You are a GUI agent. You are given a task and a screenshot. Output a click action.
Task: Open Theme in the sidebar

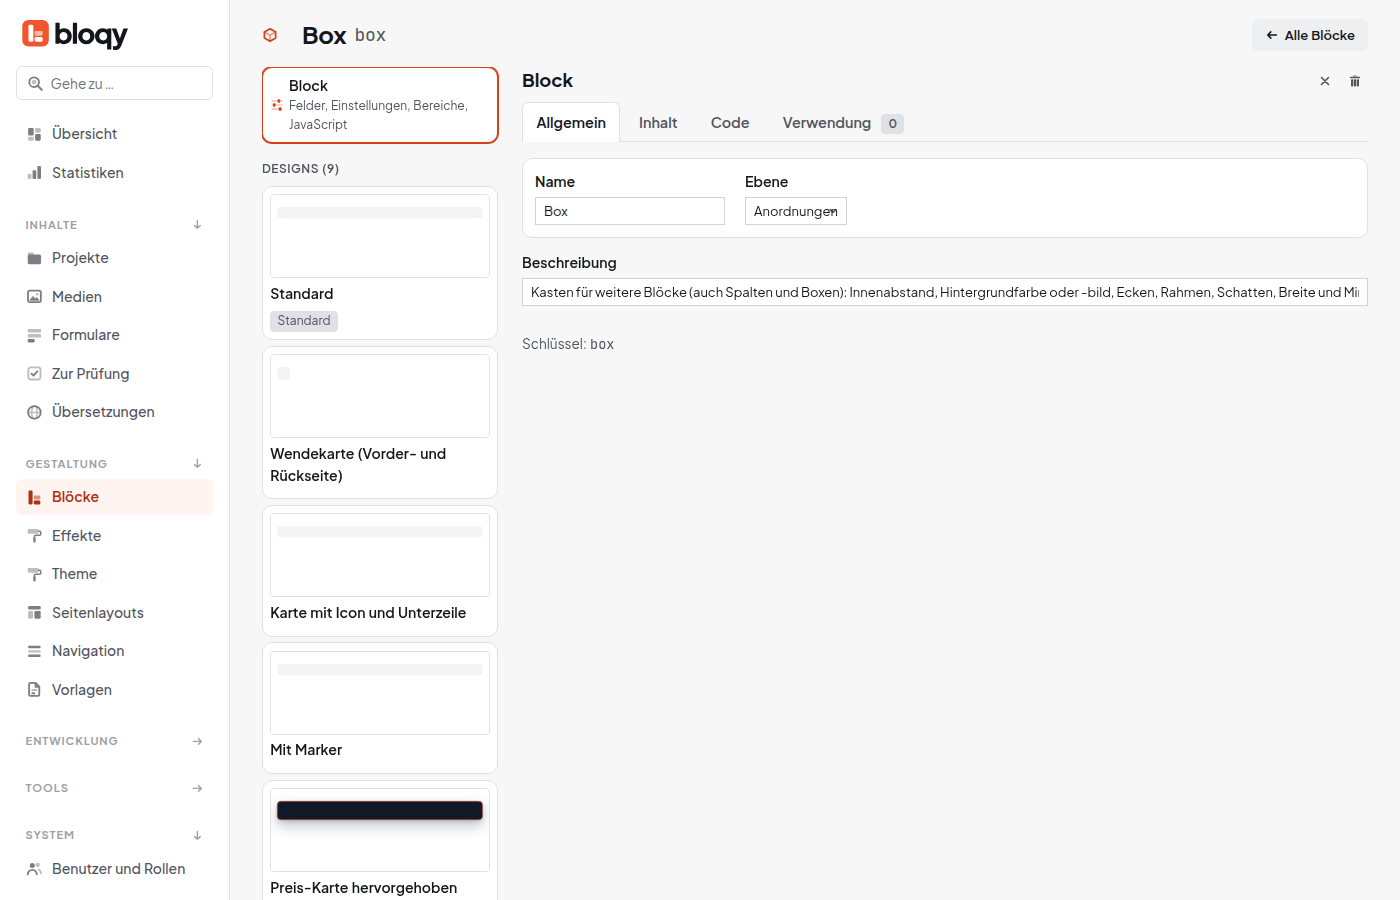pos(114,574)
